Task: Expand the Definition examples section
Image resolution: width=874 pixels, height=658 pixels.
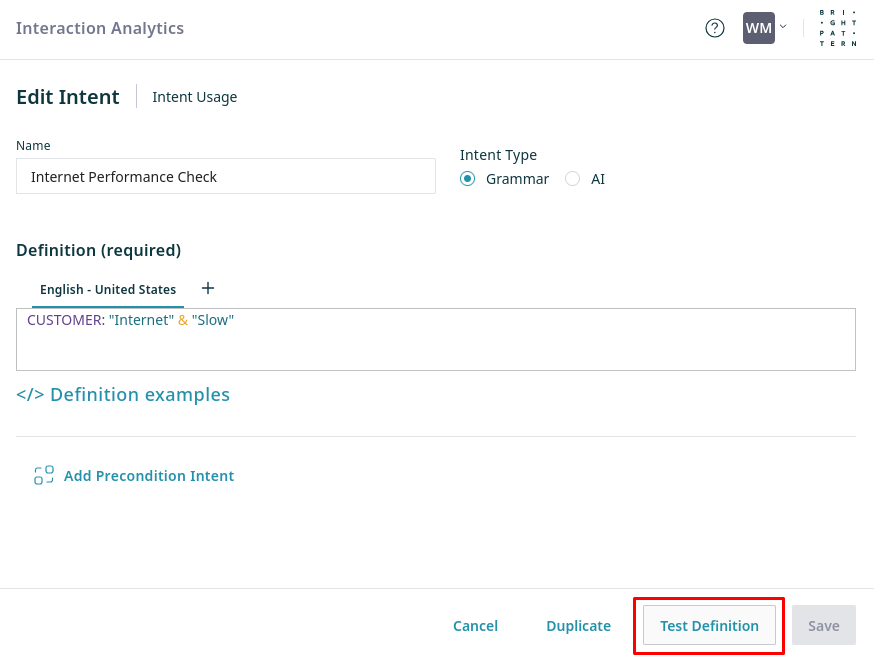Action: (x=140, y=395)
